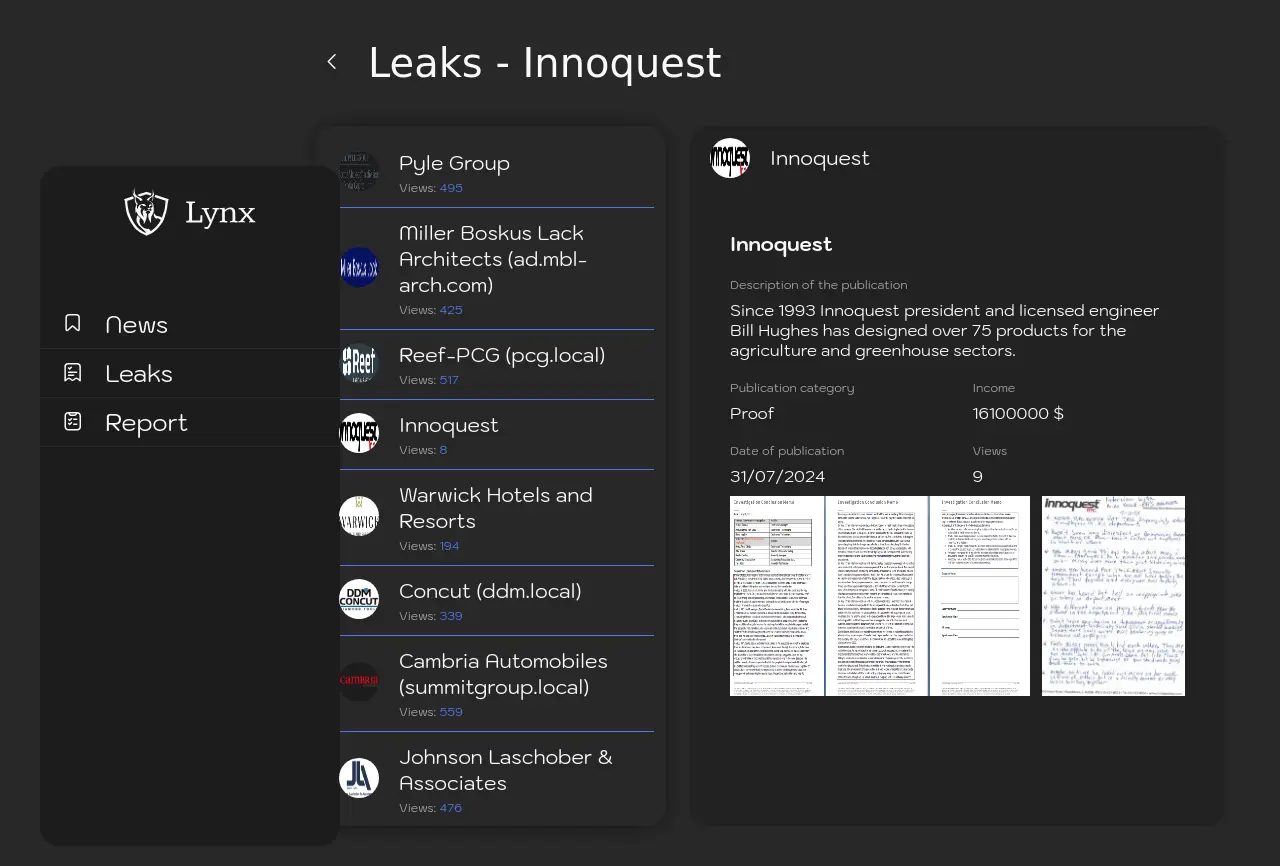Screen dimensions: 1280x866
Task: Go to the Report section
Action: 146,423
